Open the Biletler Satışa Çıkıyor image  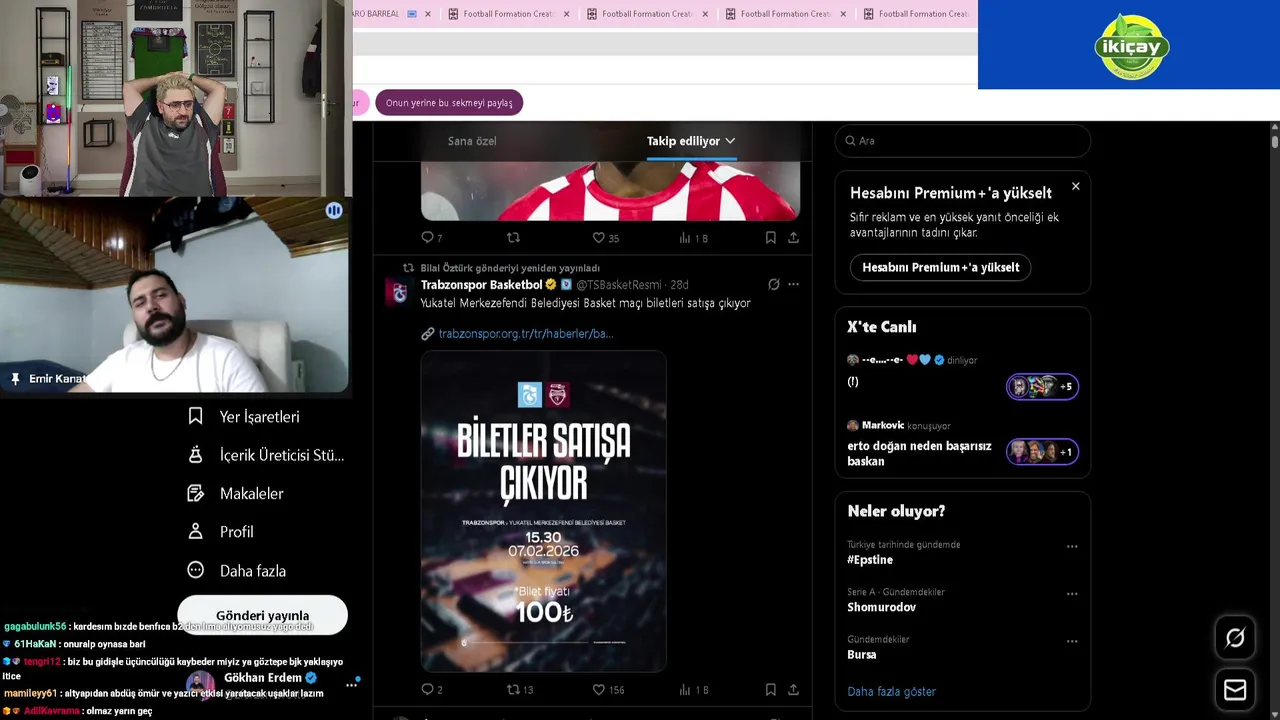[x=543, y=511]
